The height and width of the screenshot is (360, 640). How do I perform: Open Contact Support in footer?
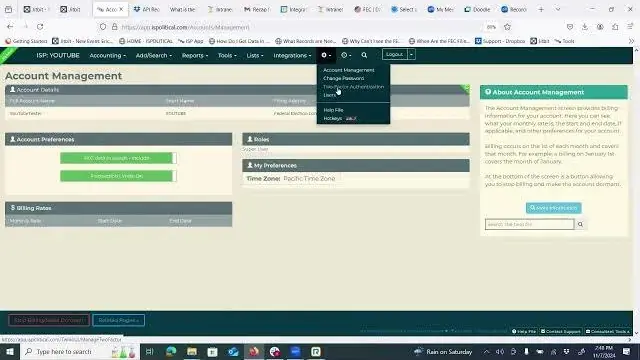click(x=560, y=331)
